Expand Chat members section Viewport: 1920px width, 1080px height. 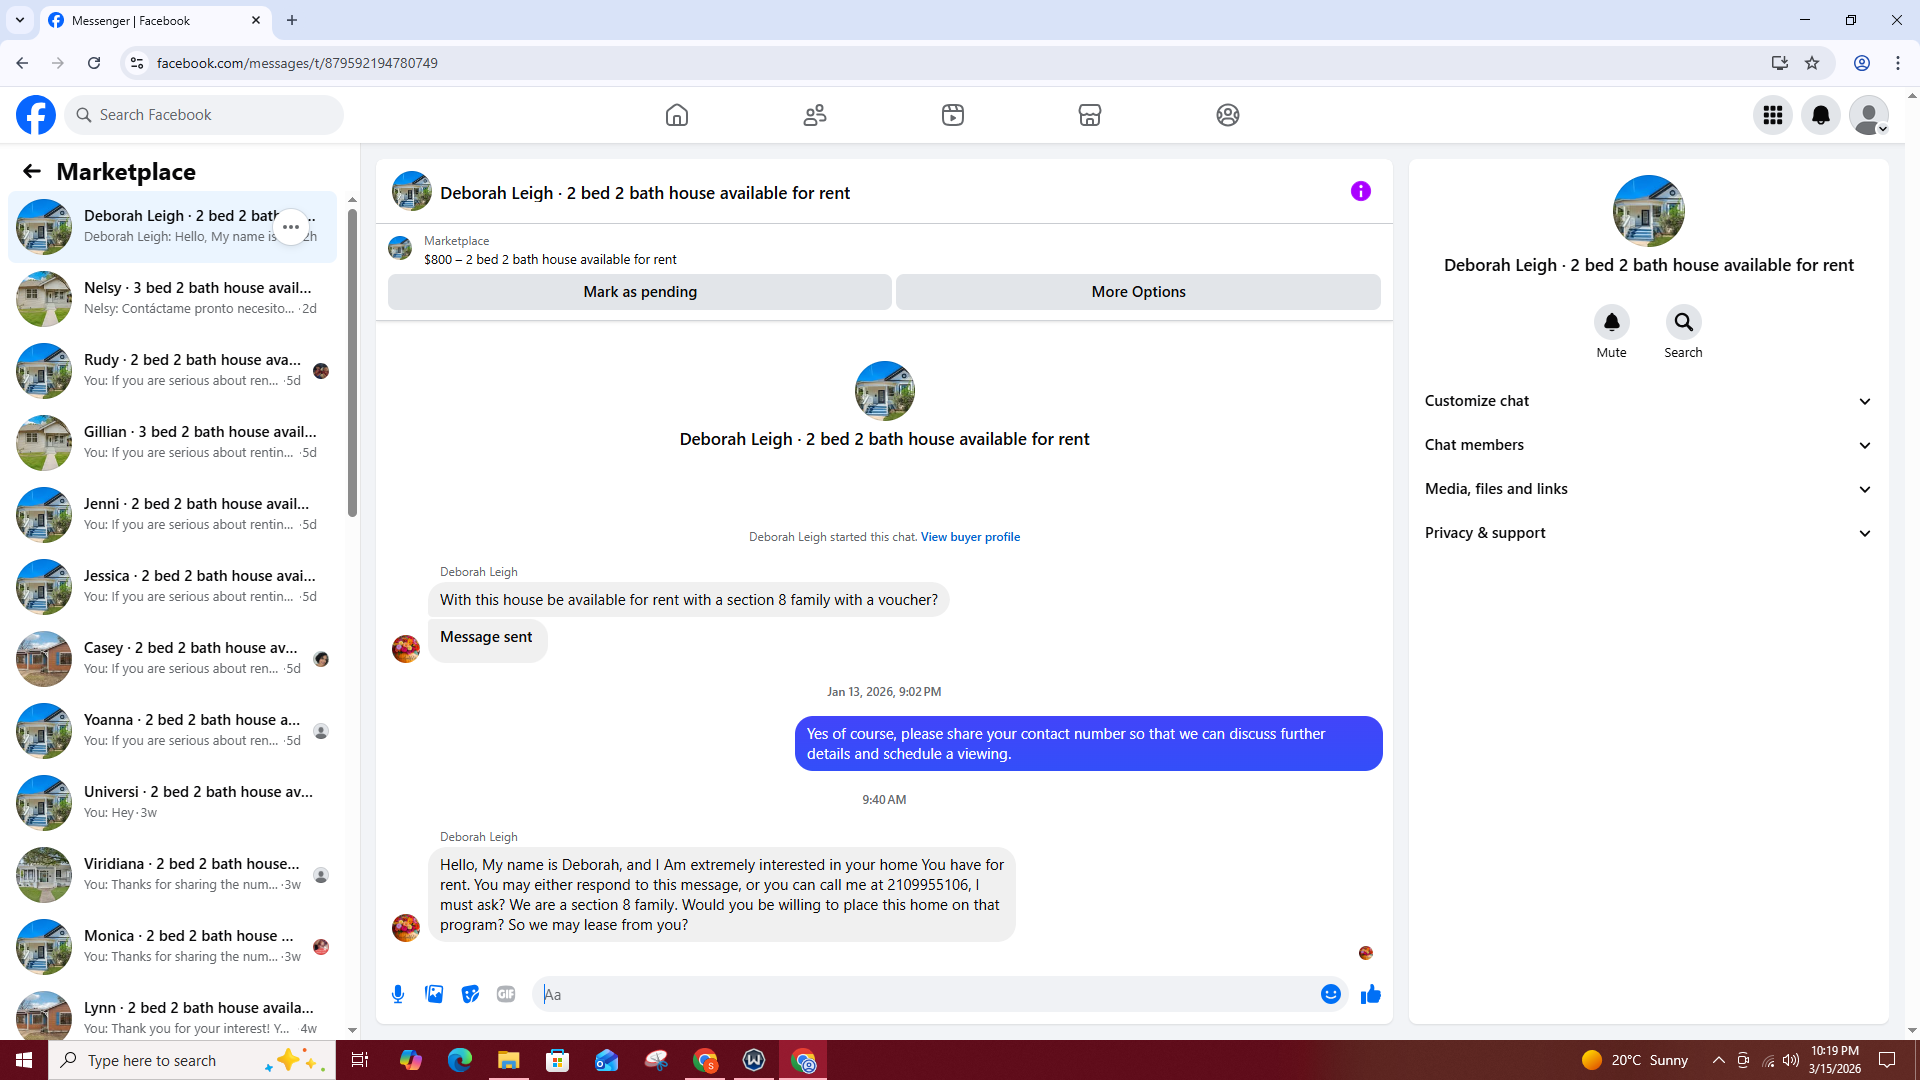pos(1648,445)
